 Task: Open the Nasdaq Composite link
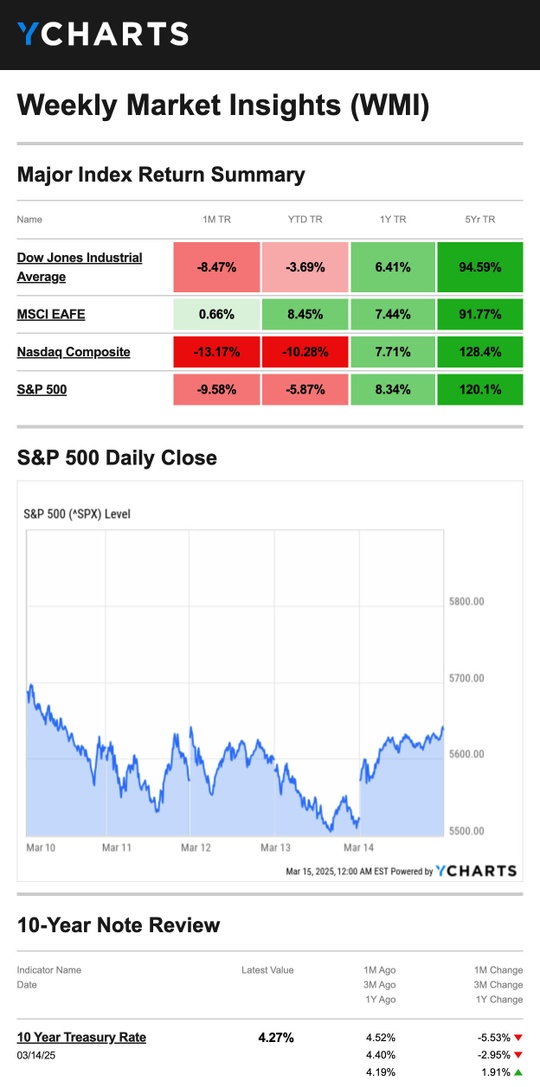tap(73, 351)
